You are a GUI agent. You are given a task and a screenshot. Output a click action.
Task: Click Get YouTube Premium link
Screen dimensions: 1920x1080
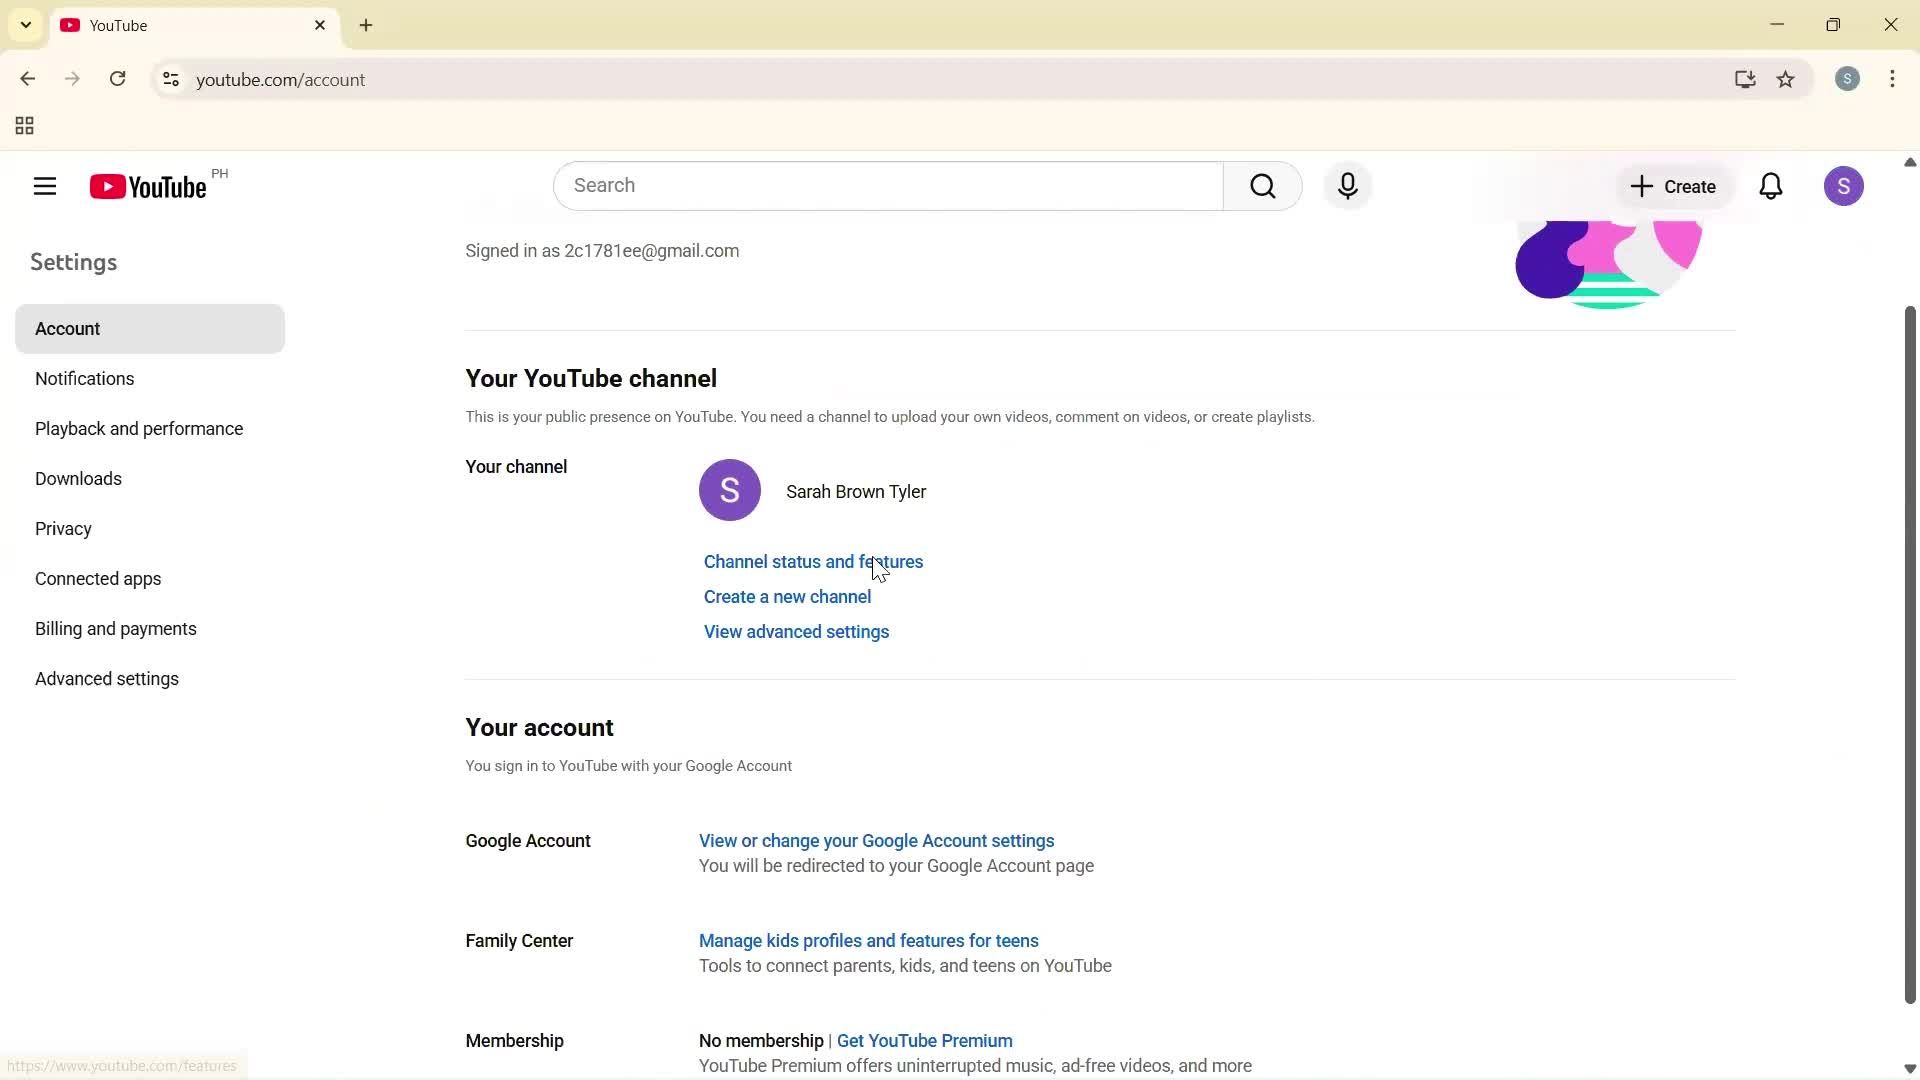coord(923,1040)
